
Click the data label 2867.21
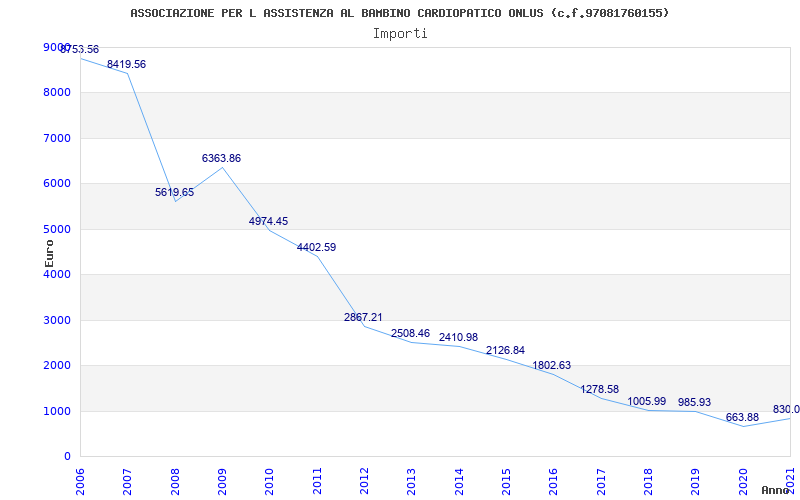pyautogui.click(x=363, y=317)
